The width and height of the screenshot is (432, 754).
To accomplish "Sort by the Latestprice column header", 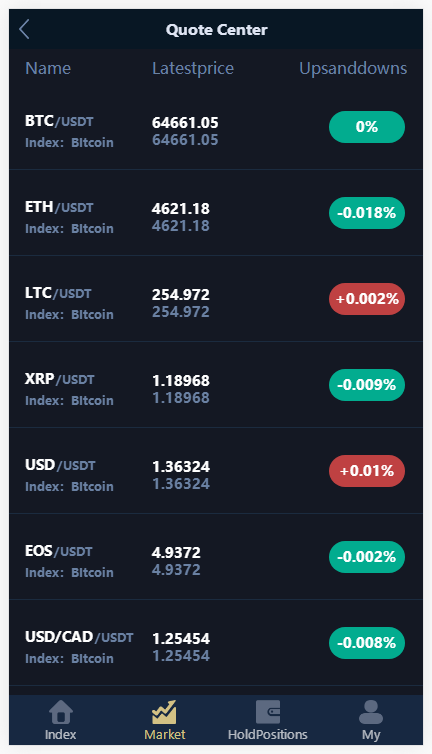I will point(193,68).
